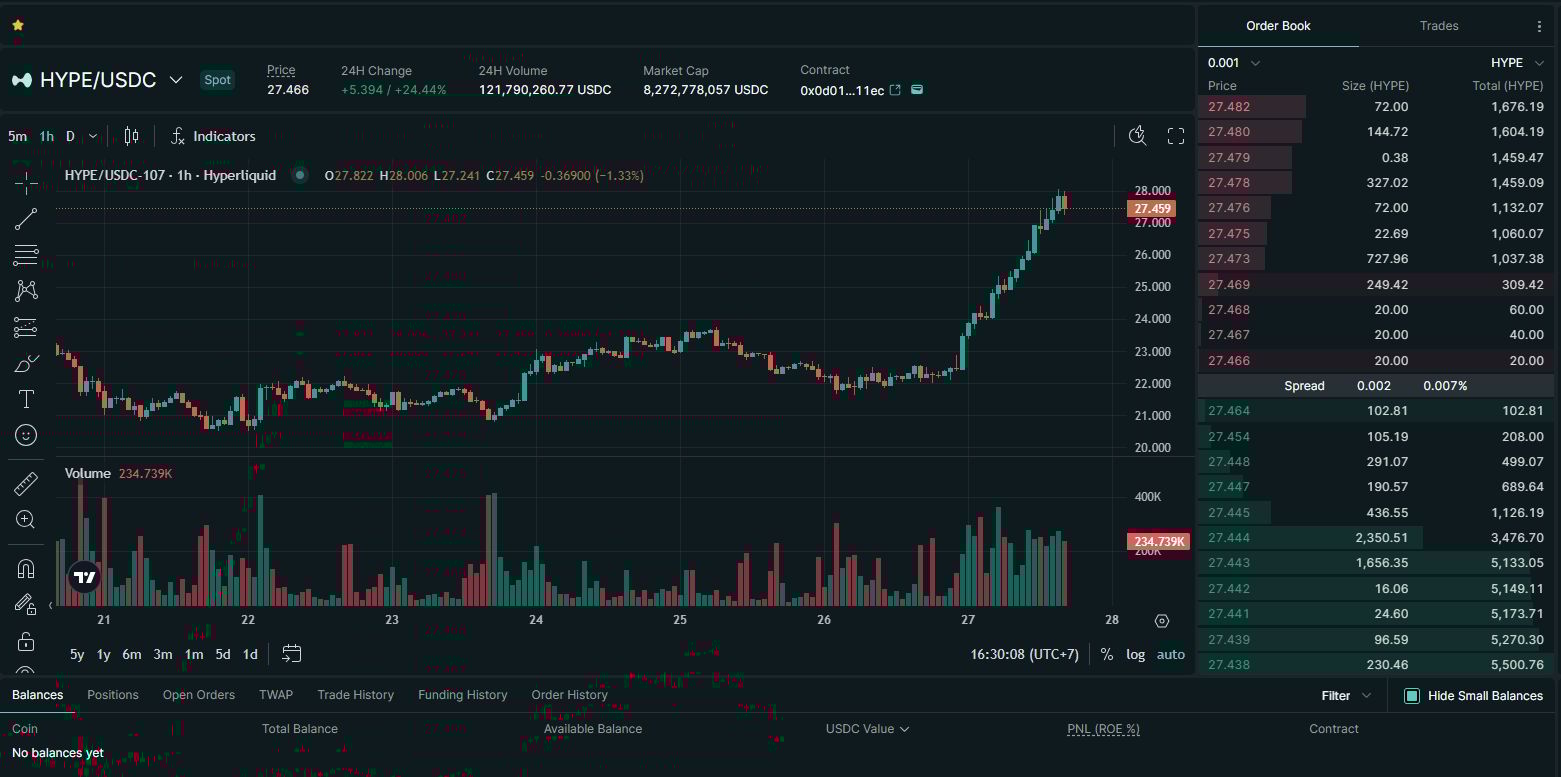Select the 1h chart interval

coord(45,135)
